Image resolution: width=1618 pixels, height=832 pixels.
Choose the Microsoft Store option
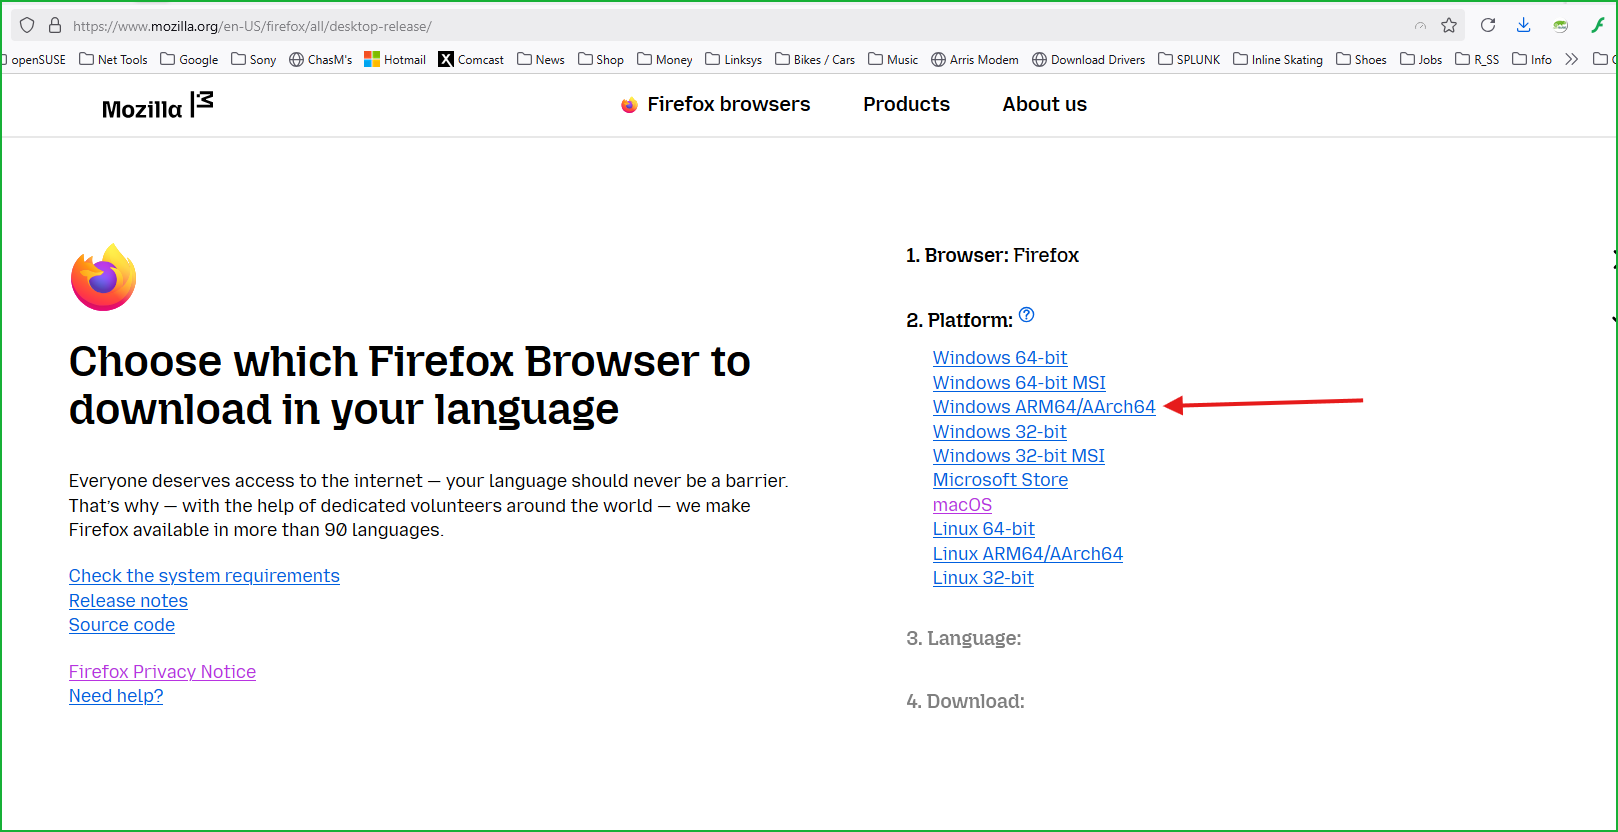pos(1000,480)
